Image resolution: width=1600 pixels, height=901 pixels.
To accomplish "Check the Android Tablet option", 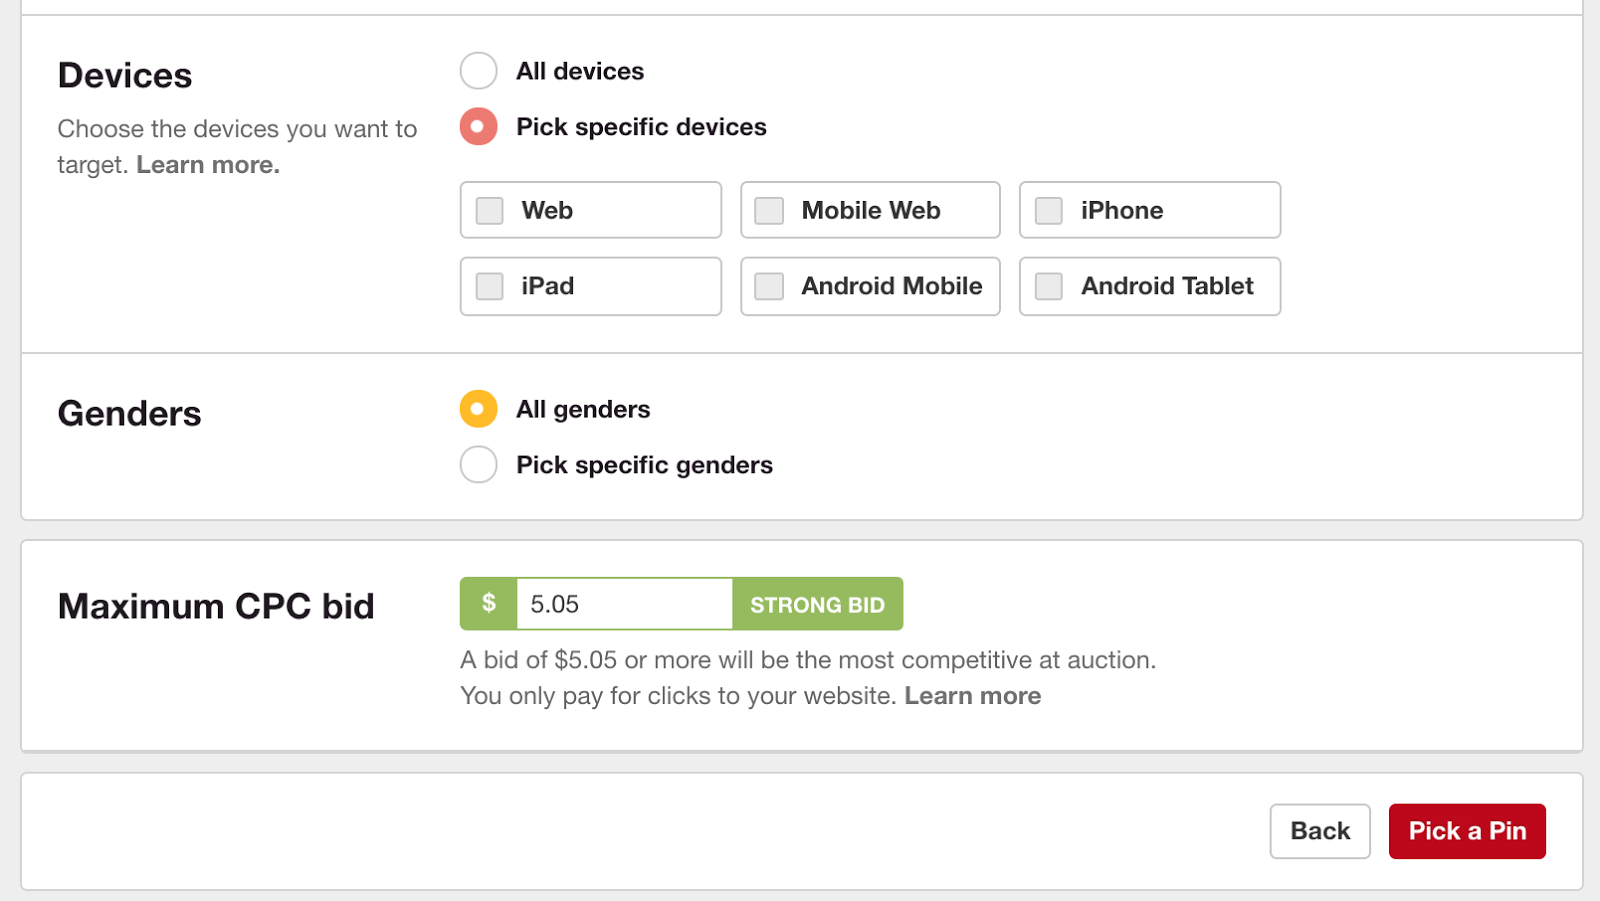I will [x=1048, y=286].
